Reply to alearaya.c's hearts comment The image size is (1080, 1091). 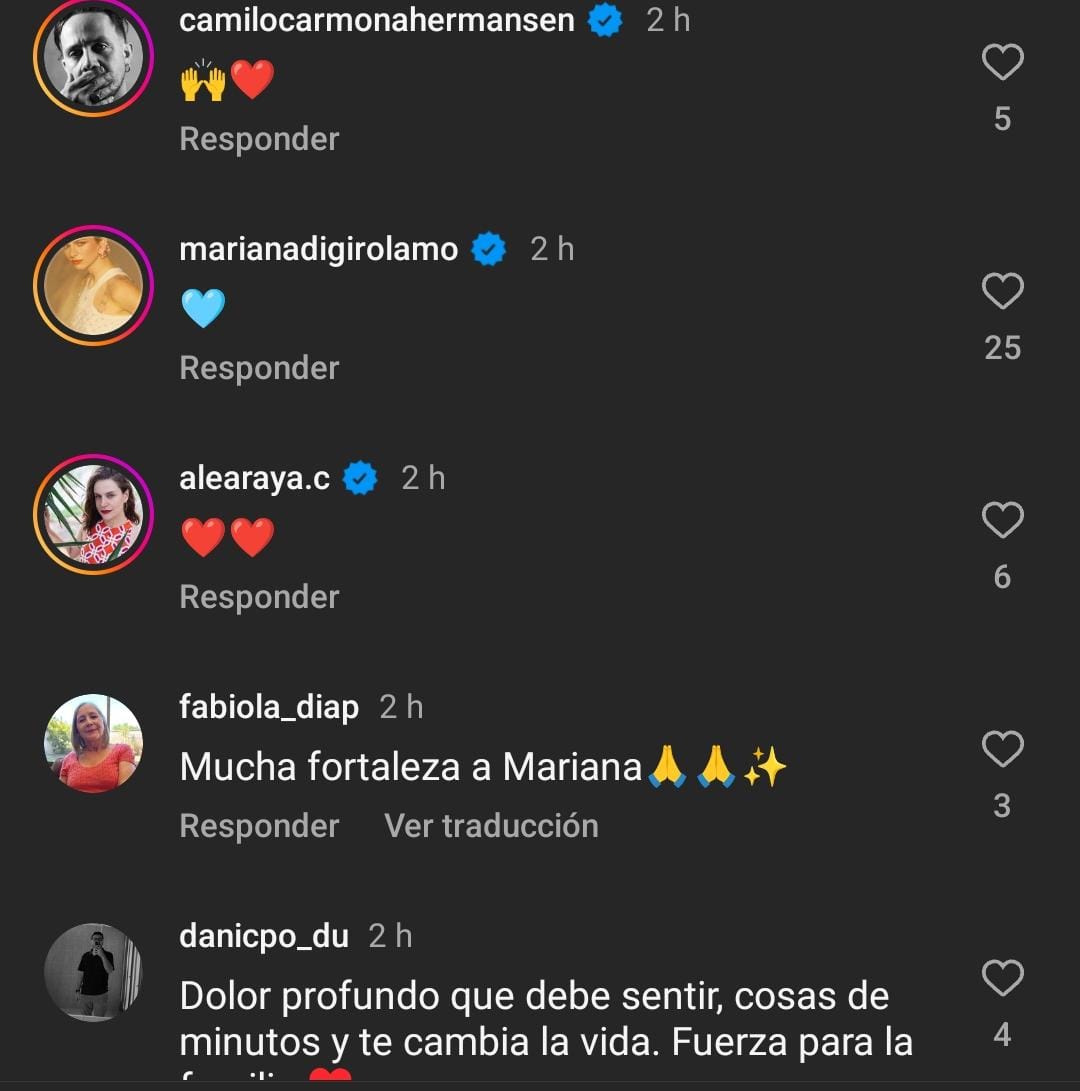[259, 597]
